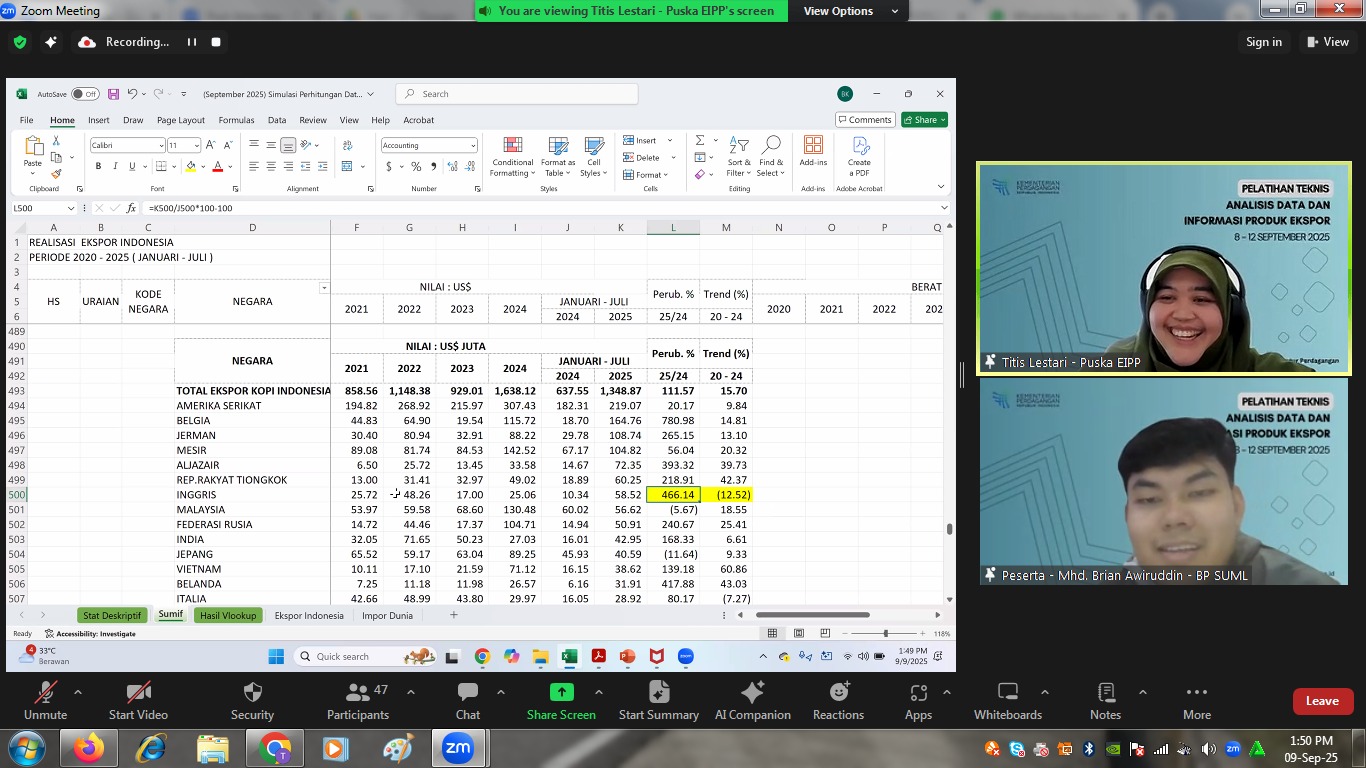Open the Participants list
This screenshot has height=768, width=1366.
[x=357, y=693]
